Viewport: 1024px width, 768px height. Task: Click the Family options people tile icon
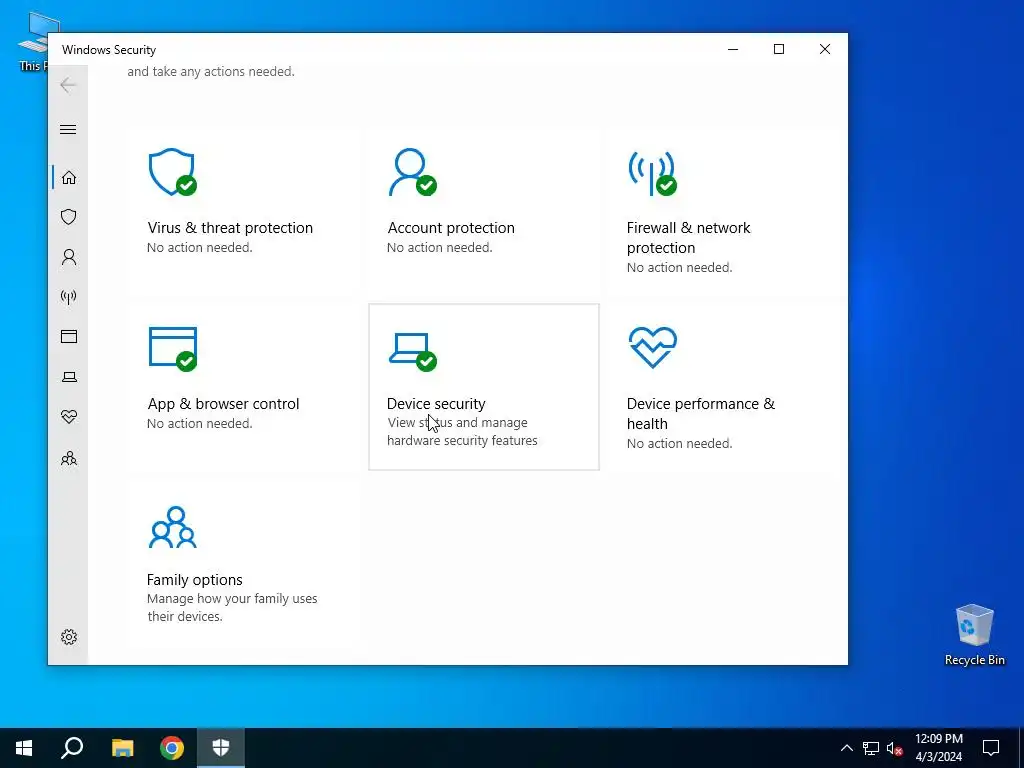coord(172,527)
